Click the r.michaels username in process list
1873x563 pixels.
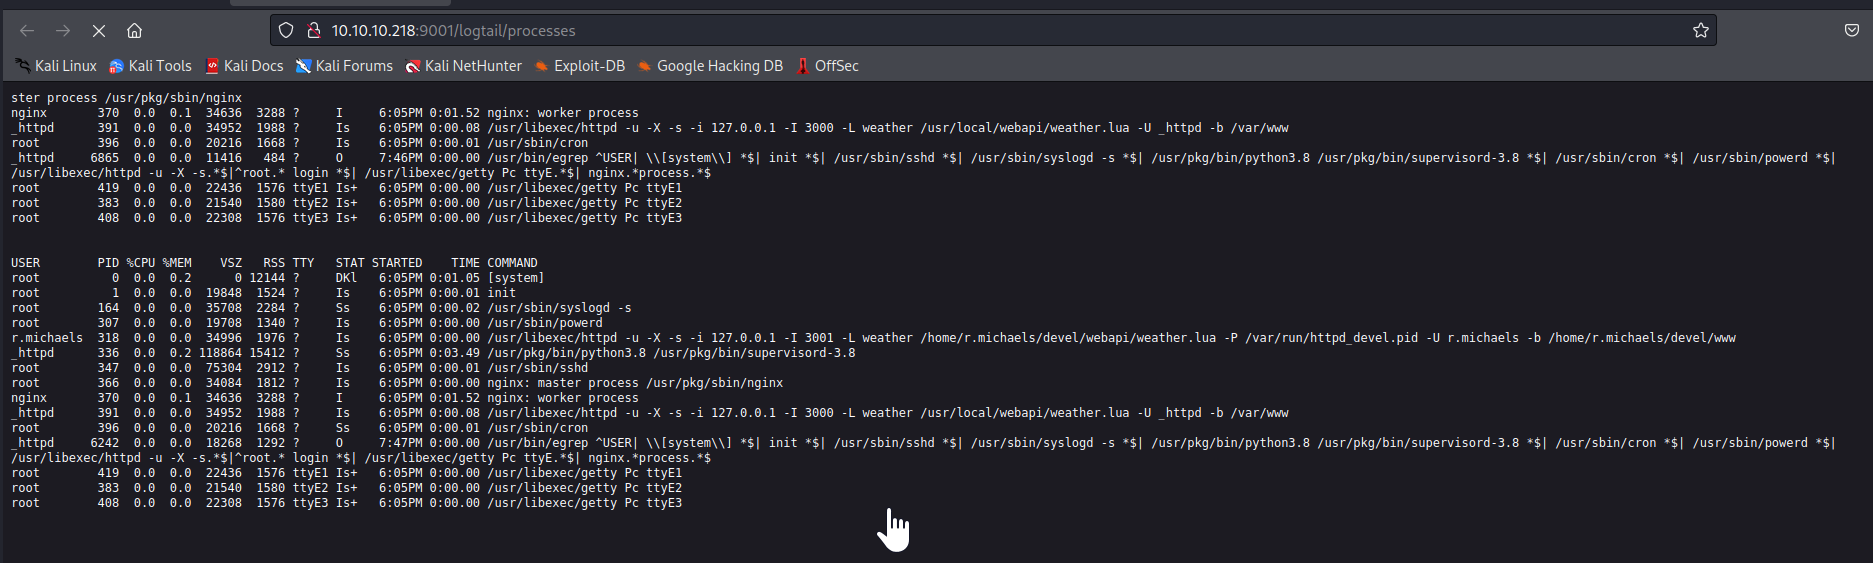[x=47, y=338]
